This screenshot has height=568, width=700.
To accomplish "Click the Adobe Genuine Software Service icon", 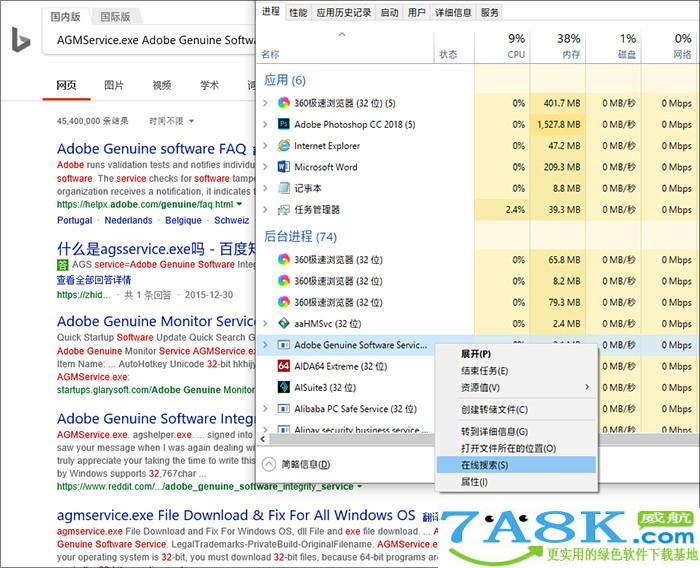I will tap(283, 345).
